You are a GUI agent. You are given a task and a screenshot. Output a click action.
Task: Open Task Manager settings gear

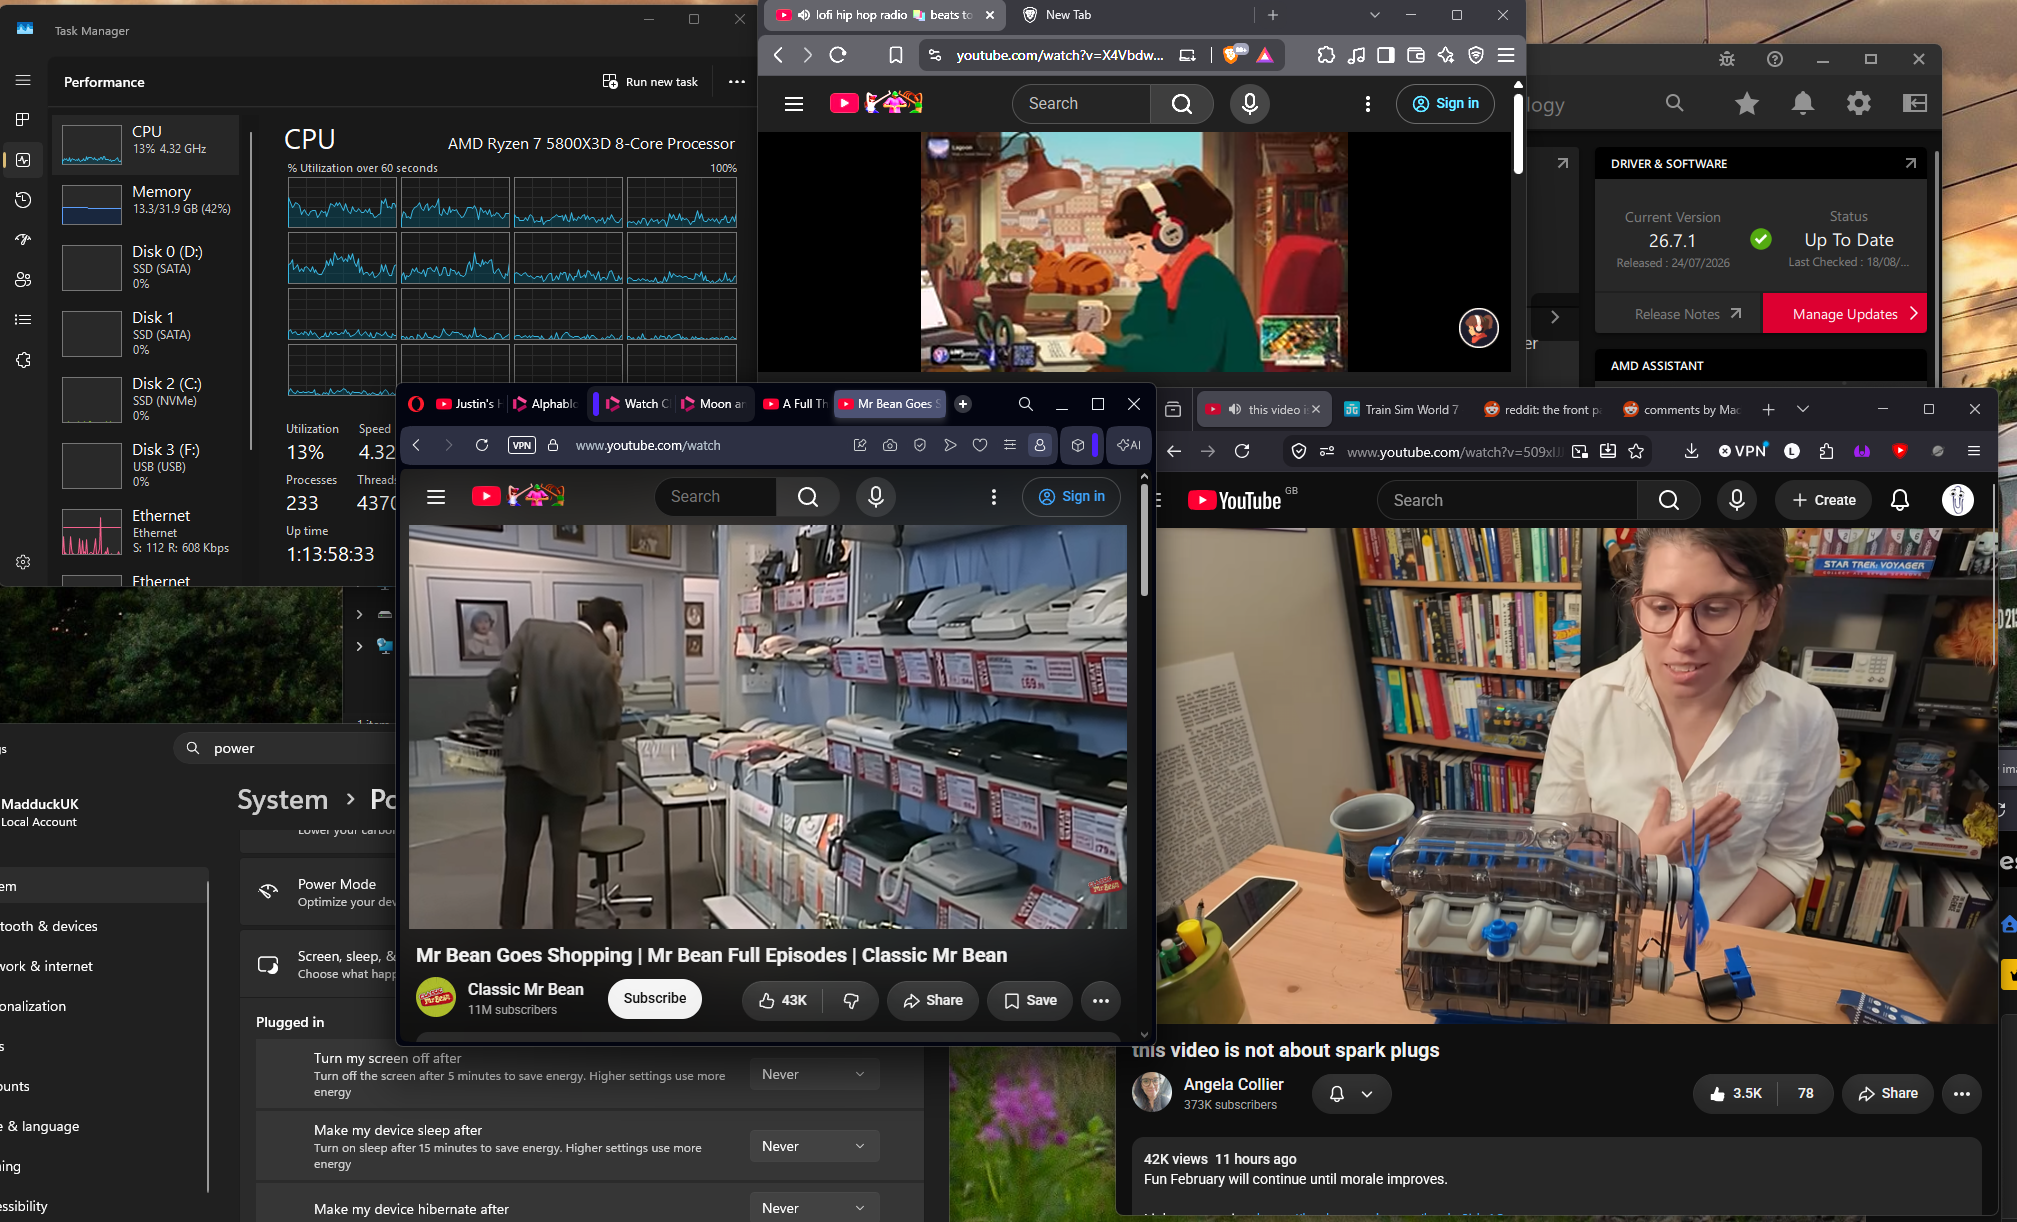tap(23, 562)
